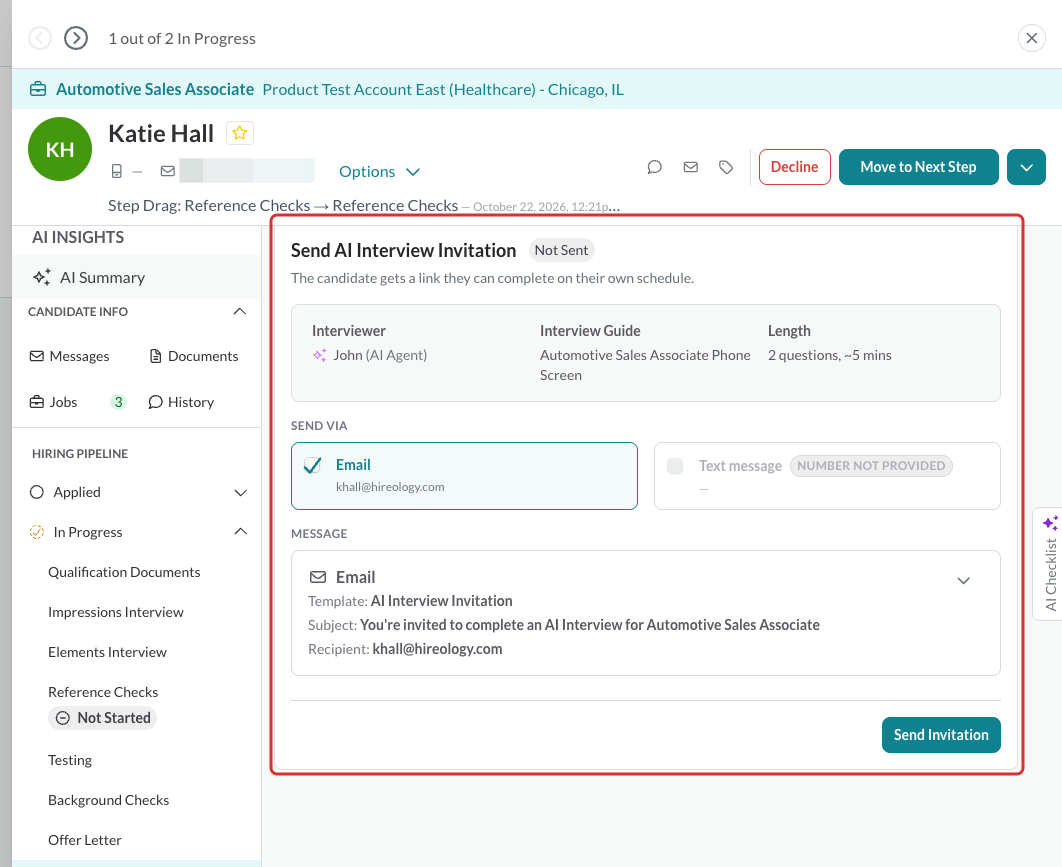Image resolution: width=1062 pixels, height=867 pixels.
Task: Select Reference Checks step
Action: (103, 692)
